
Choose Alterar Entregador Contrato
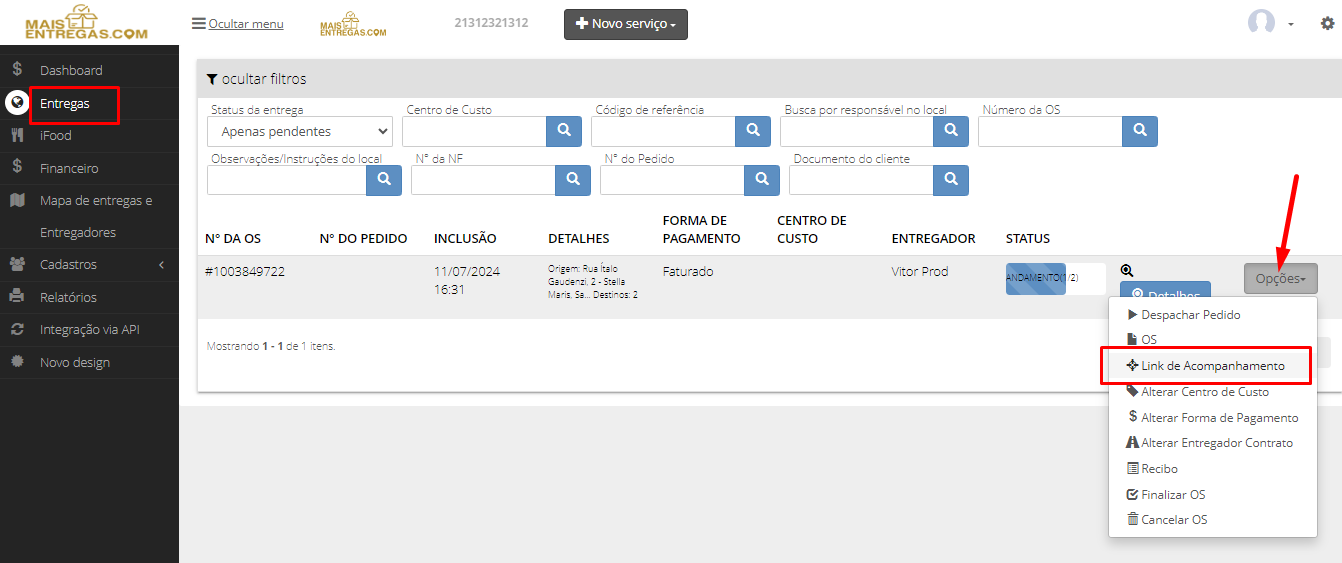1209,443
